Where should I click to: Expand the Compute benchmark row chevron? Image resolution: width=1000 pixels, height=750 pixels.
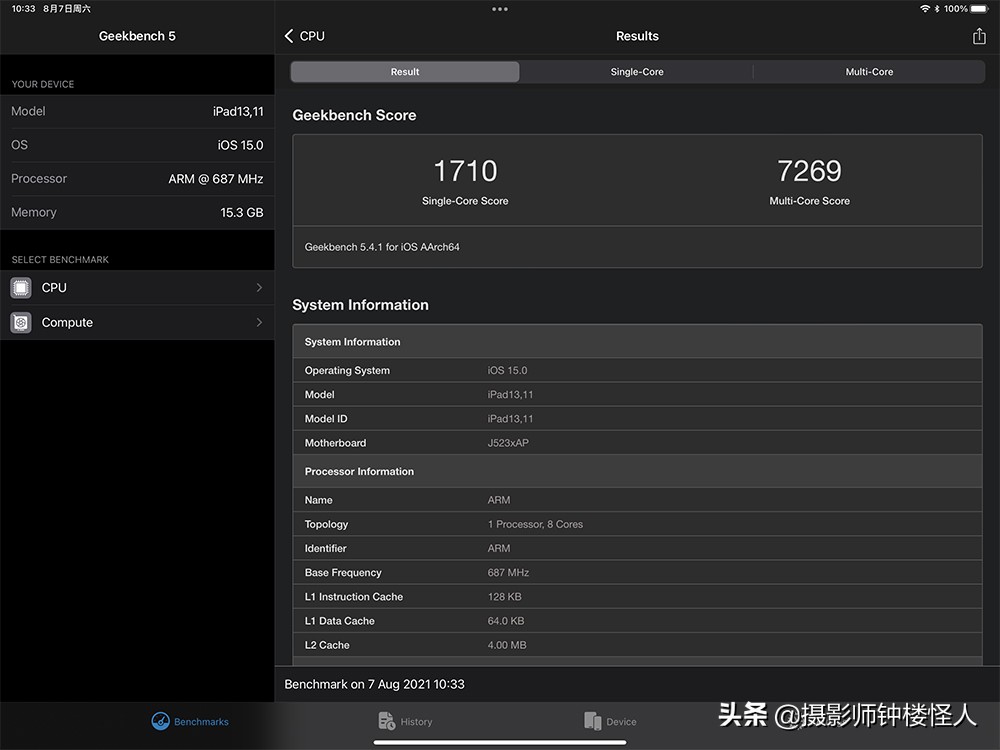(259, 323)
